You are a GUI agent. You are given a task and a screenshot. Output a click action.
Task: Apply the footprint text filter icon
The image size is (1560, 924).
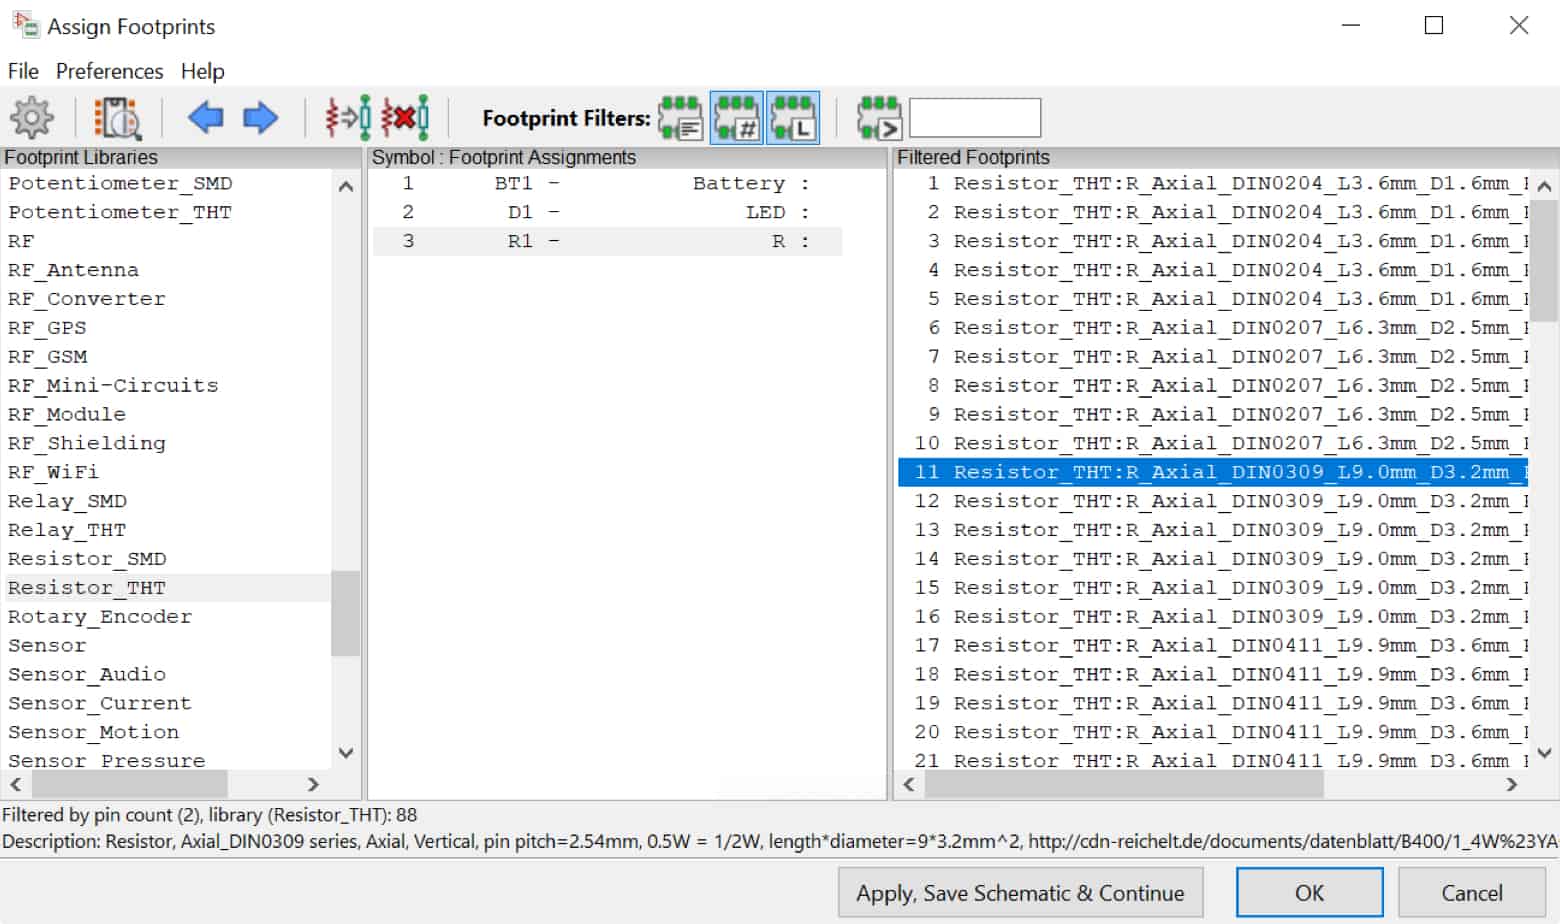pyautogui.click(x=879, y=117)
